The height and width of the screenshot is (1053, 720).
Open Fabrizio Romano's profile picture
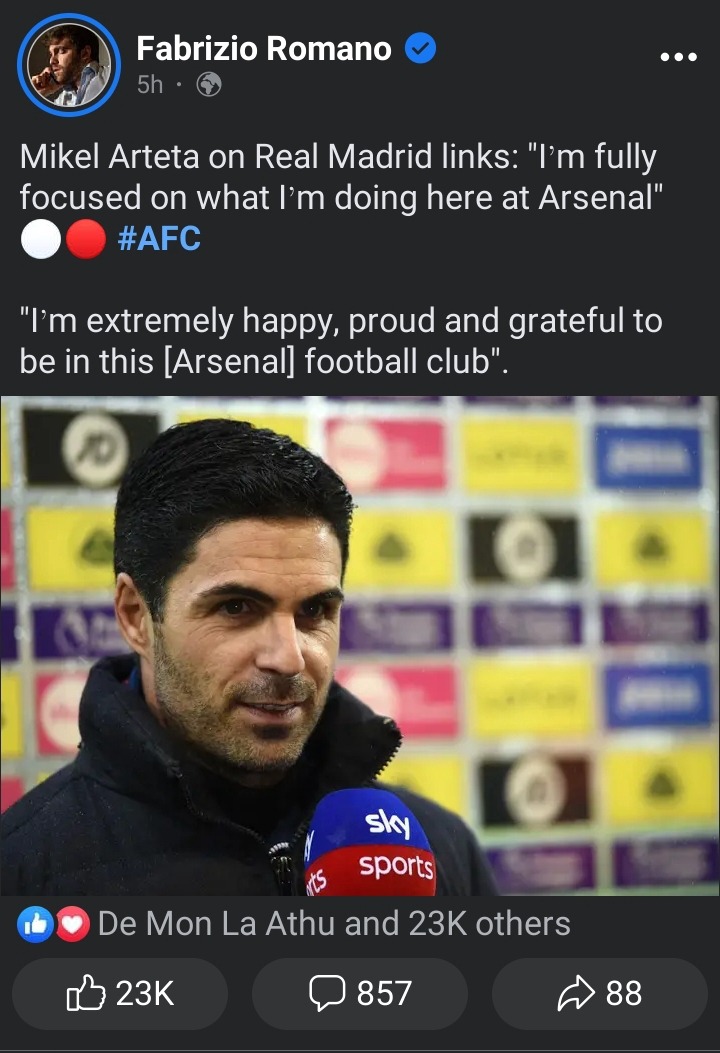pyautogui.click(x=69, y=65)
